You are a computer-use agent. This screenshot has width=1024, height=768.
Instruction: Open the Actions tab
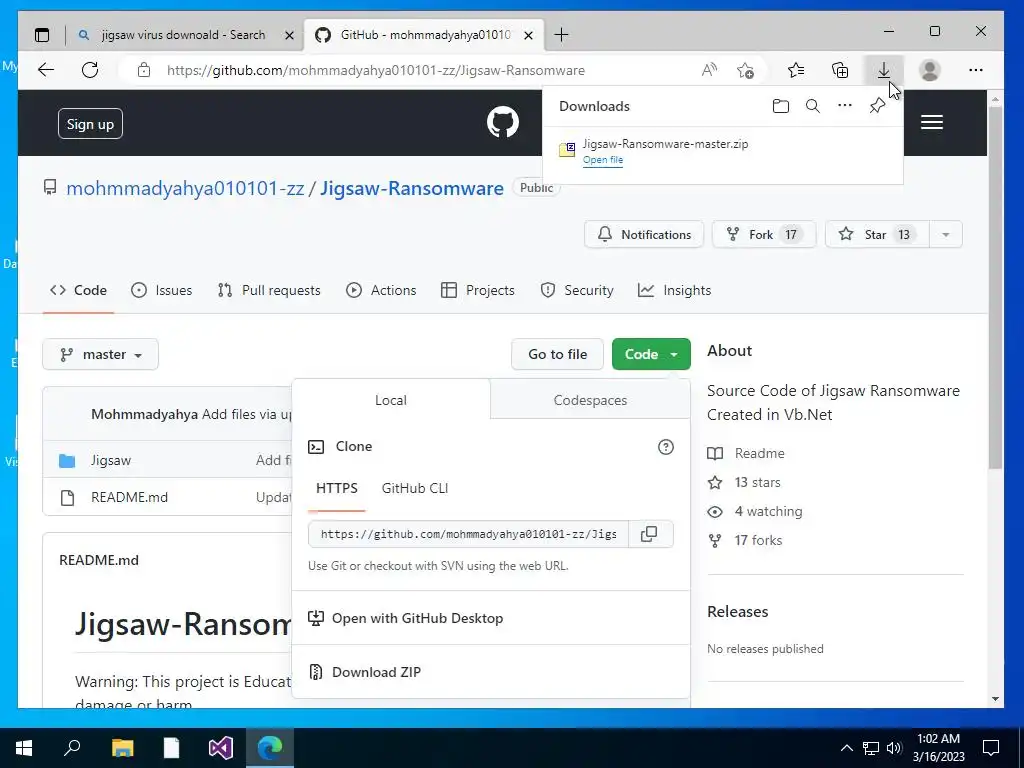click(x=381, y=291)
